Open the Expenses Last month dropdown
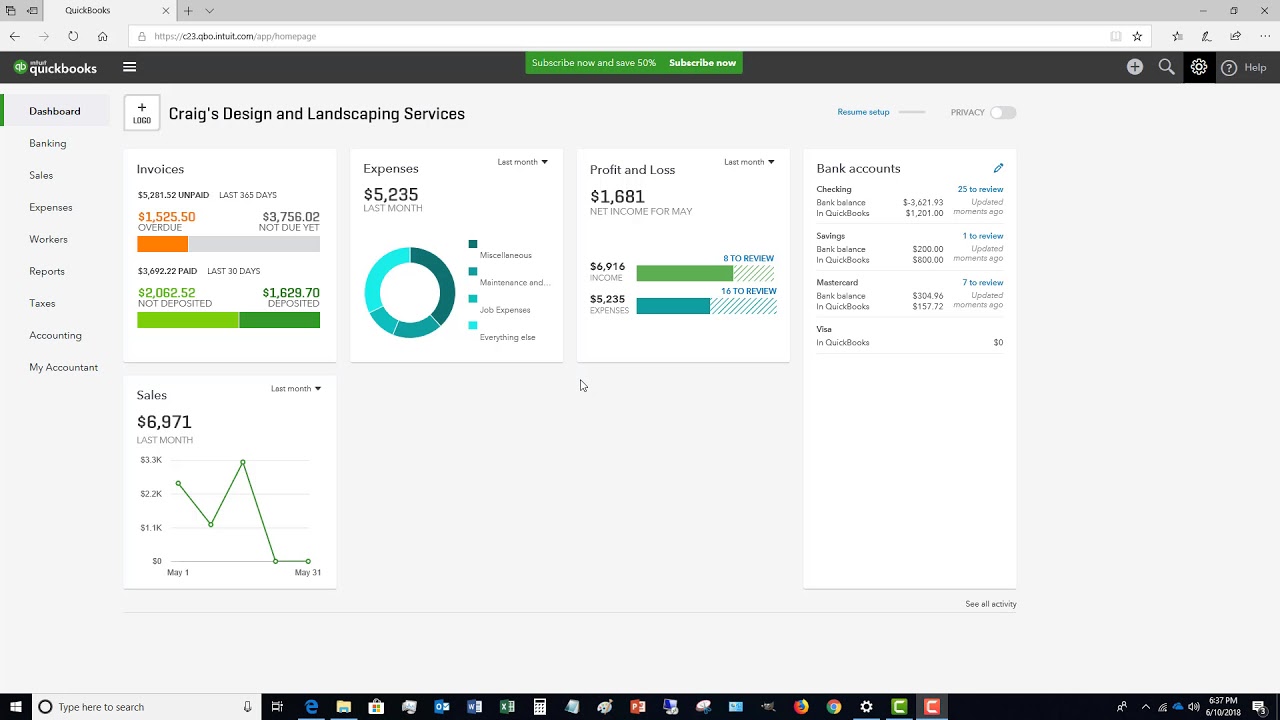This screenshot has width=1280, height=720. [x=522, y=162]
